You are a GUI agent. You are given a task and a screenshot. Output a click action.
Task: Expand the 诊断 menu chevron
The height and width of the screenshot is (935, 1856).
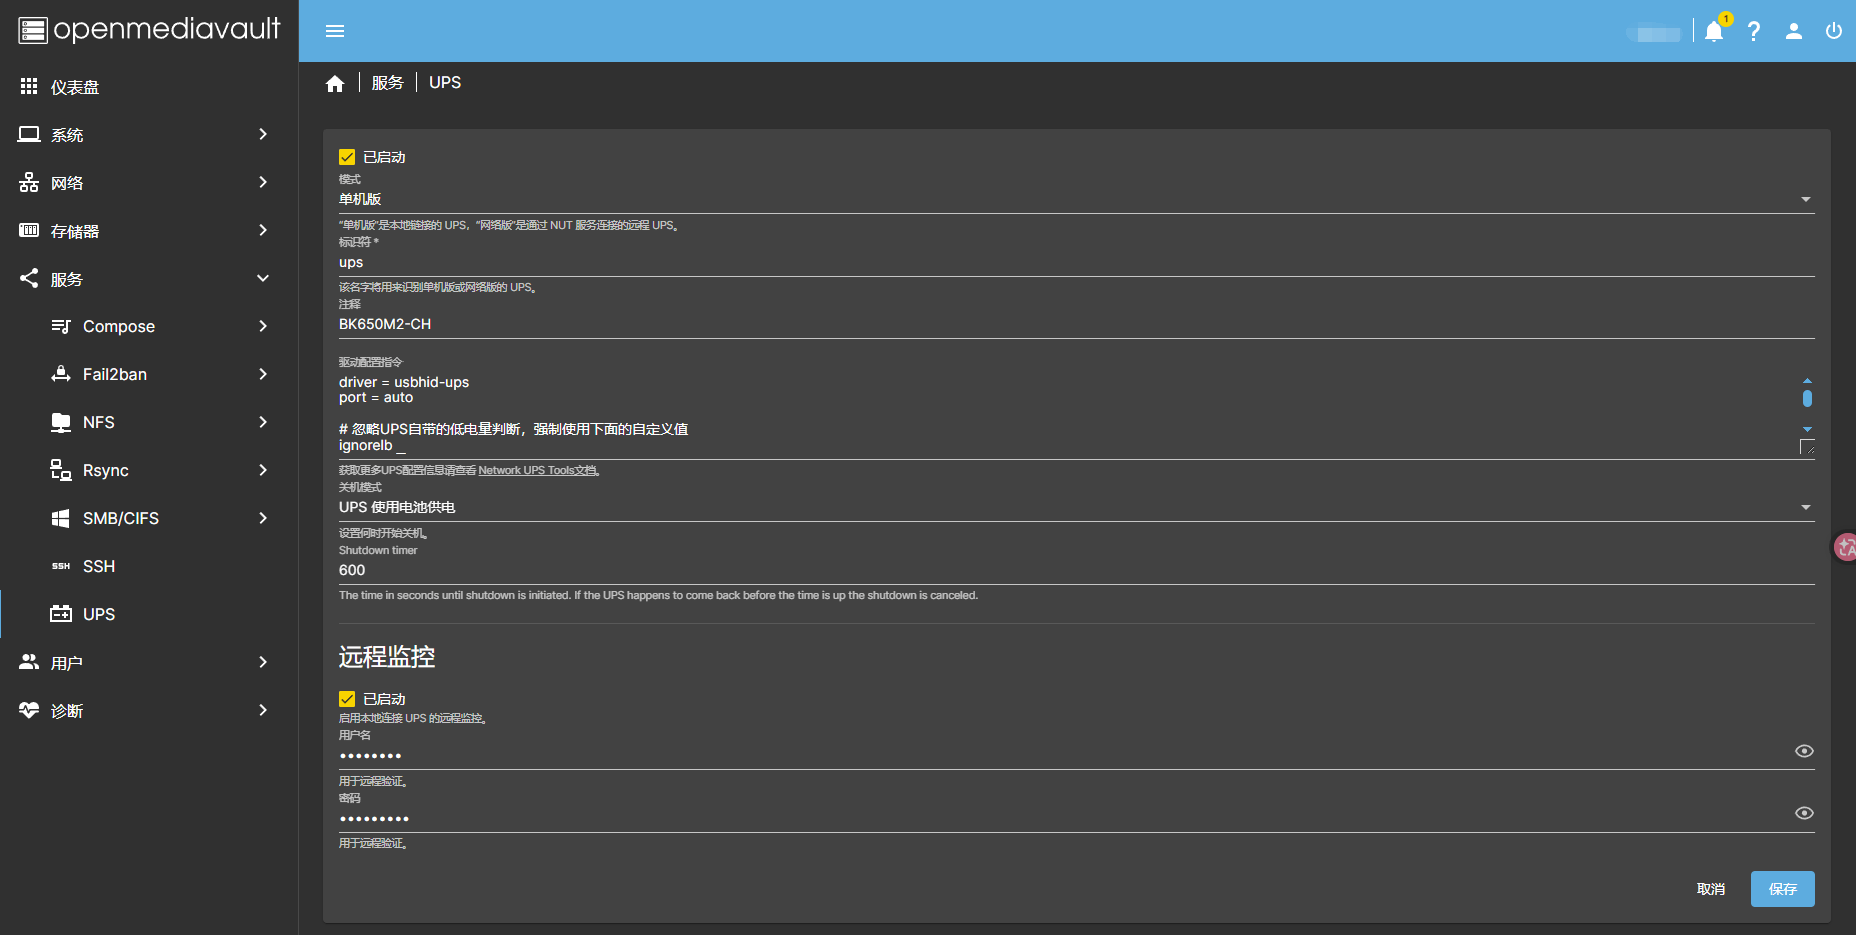click(x=263, y=710)
